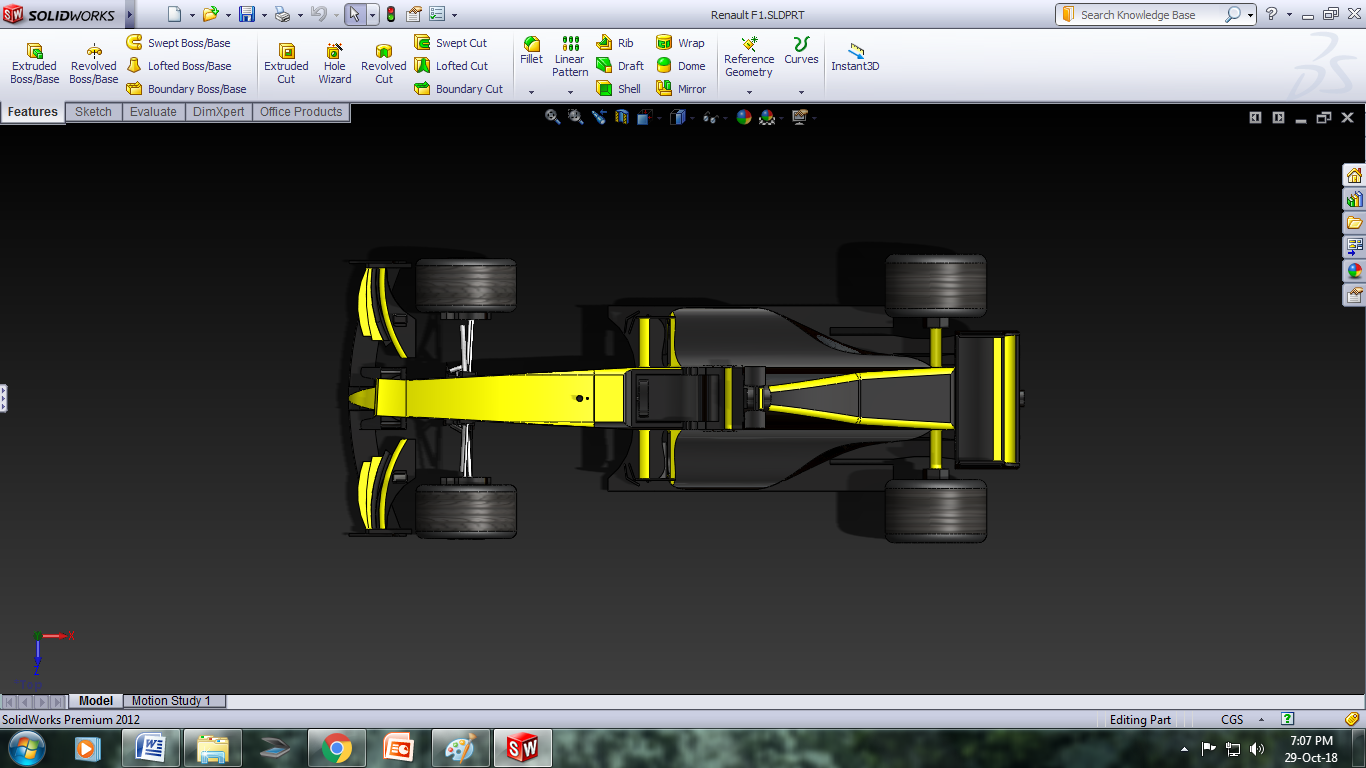Viewport: 1366px width, 768px height.
Task: Click the Rebuild traffic light icon
Action: [390, 14]
